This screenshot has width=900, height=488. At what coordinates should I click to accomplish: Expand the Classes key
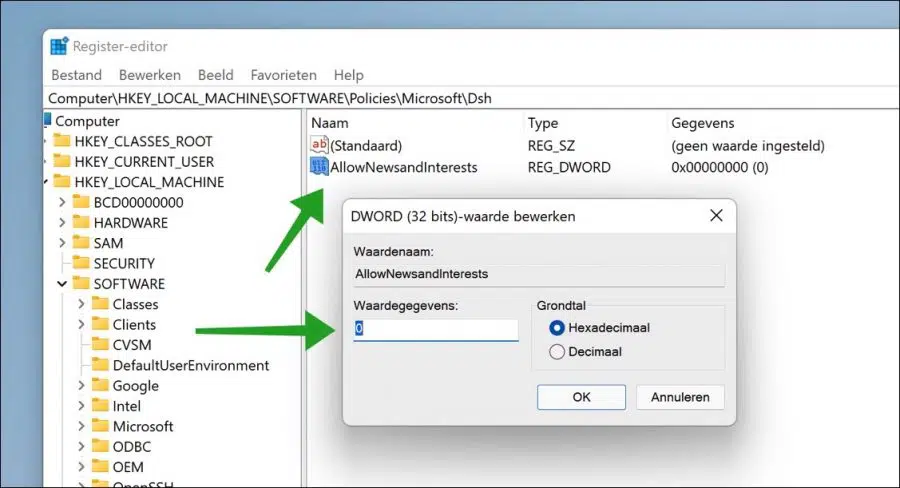[x=81, y=304]
